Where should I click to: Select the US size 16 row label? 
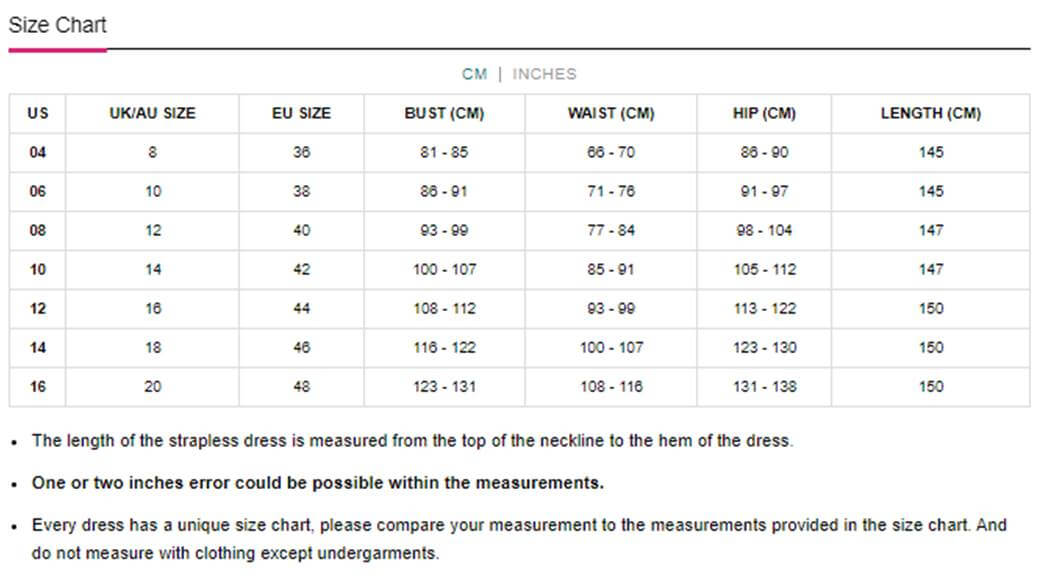38,387
